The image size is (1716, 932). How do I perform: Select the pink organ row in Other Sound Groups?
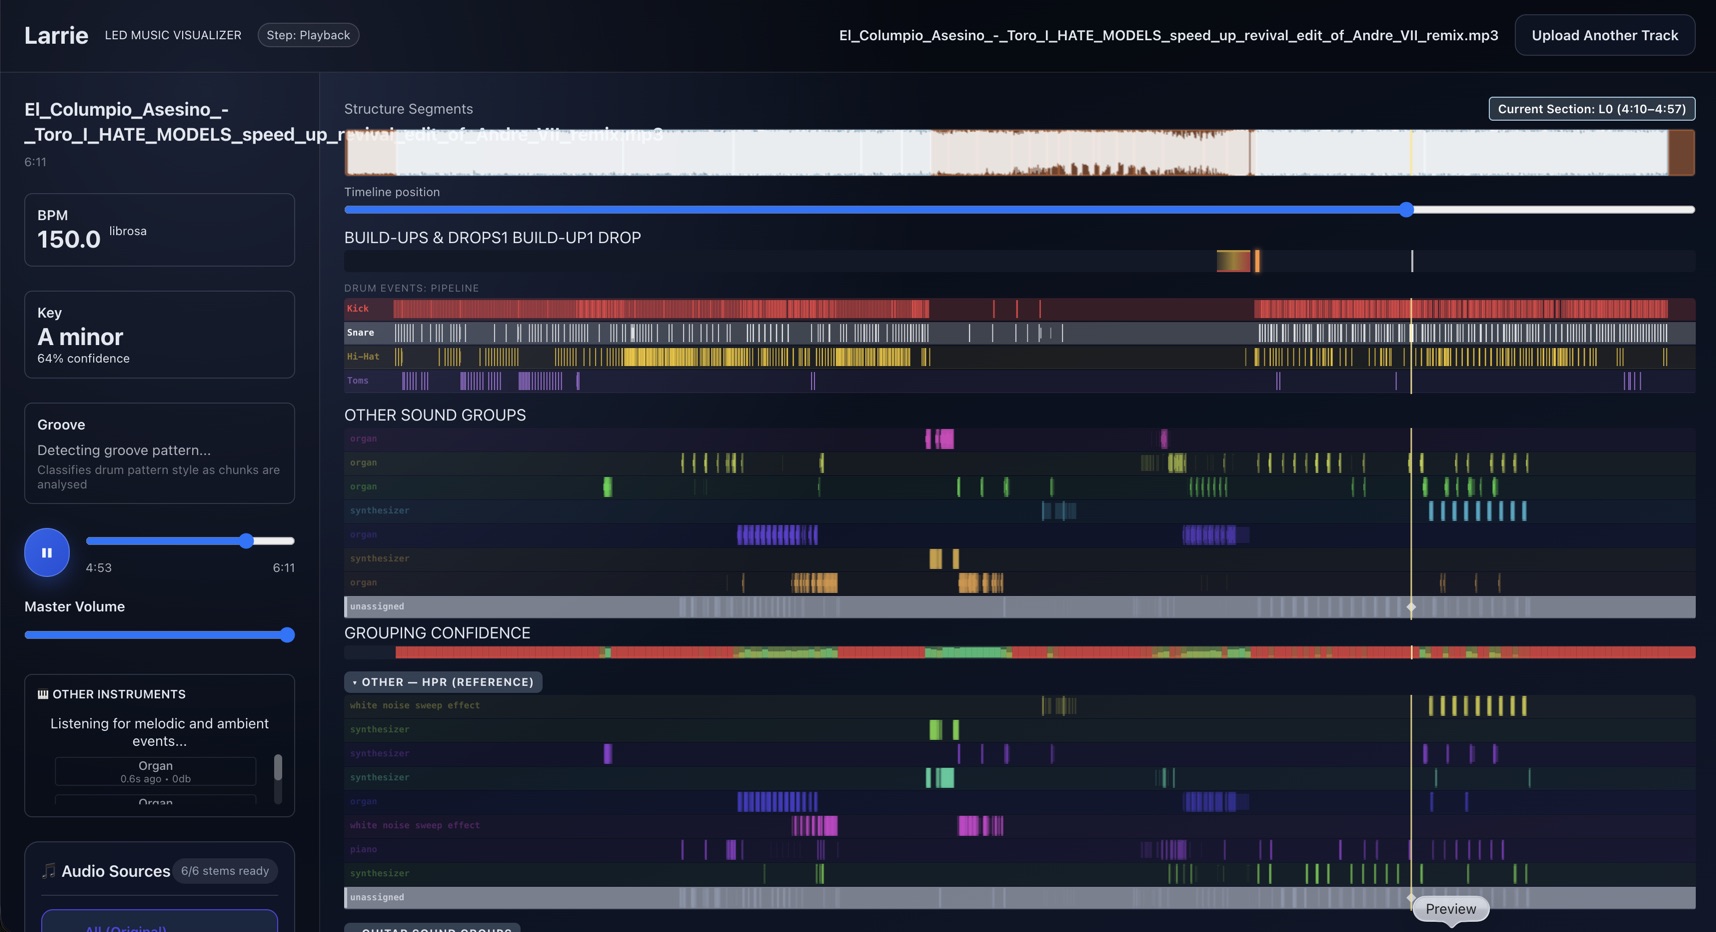(x=1019, y=439)
